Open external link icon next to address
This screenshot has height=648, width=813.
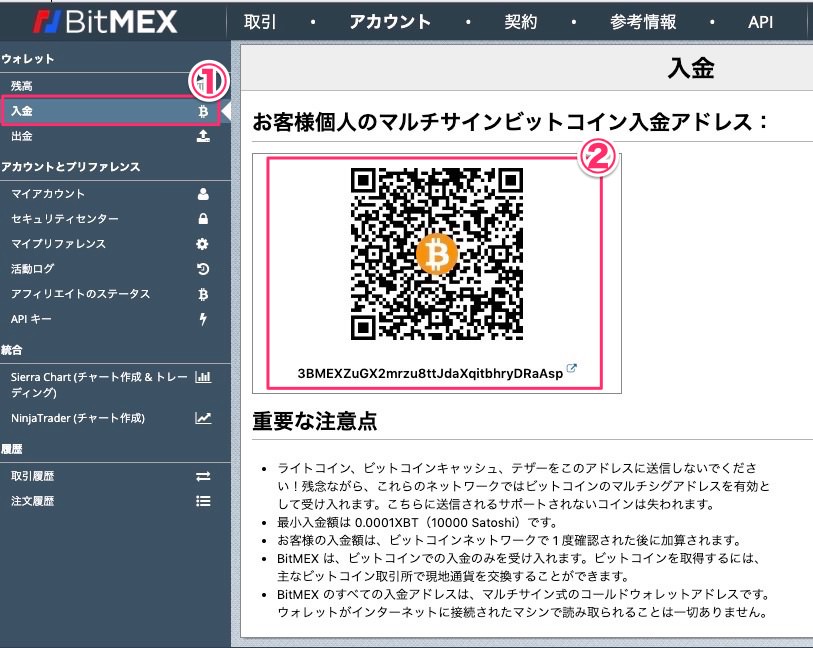click(571, 368)
